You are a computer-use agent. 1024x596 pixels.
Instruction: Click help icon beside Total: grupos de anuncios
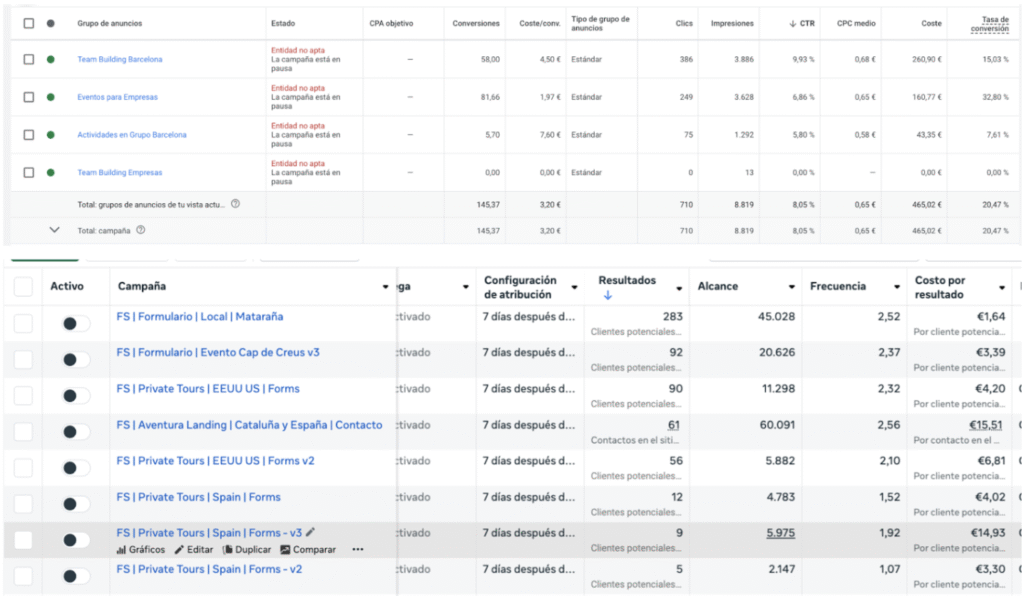235,204
